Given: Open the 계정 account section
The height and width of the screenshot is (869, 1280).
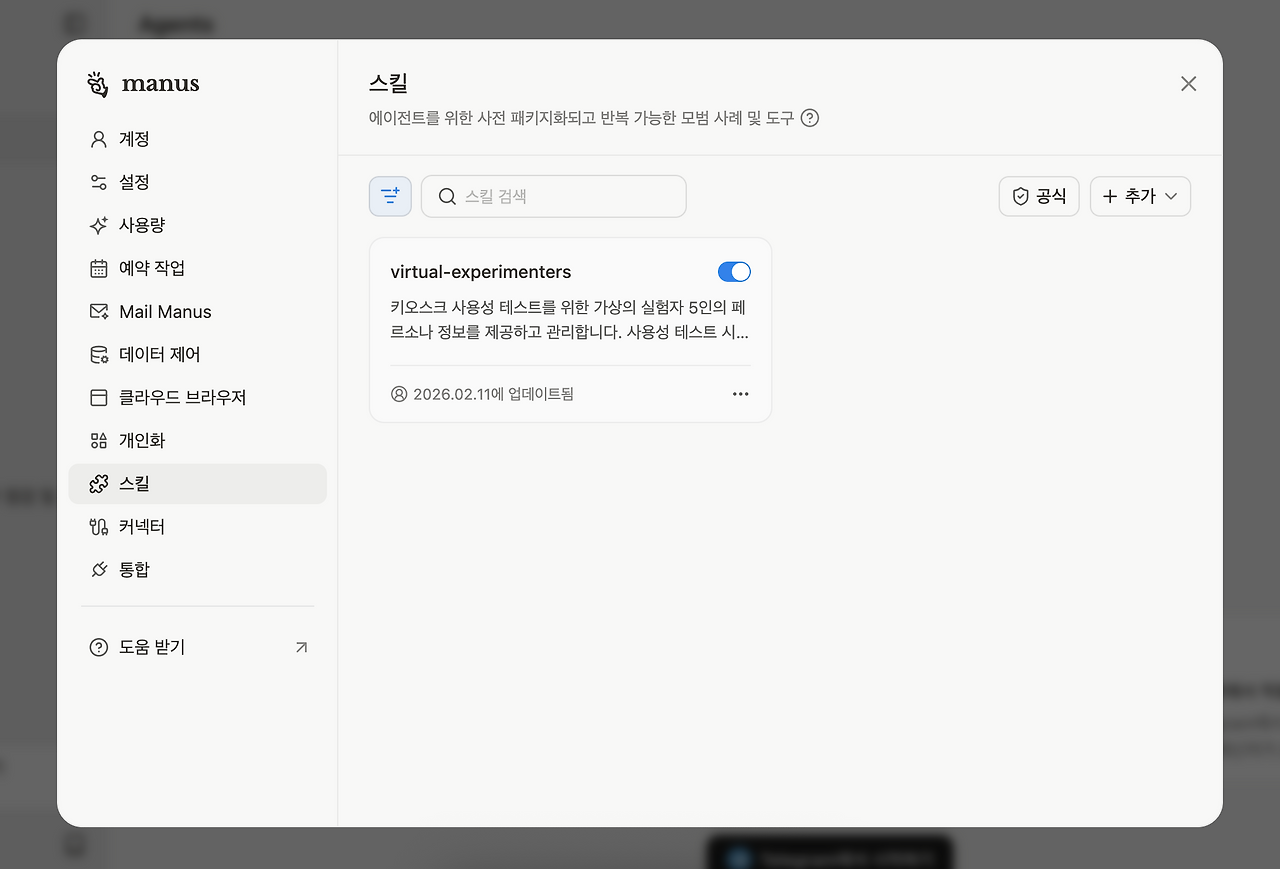Looking at the screenshot, I should [197, 139].
